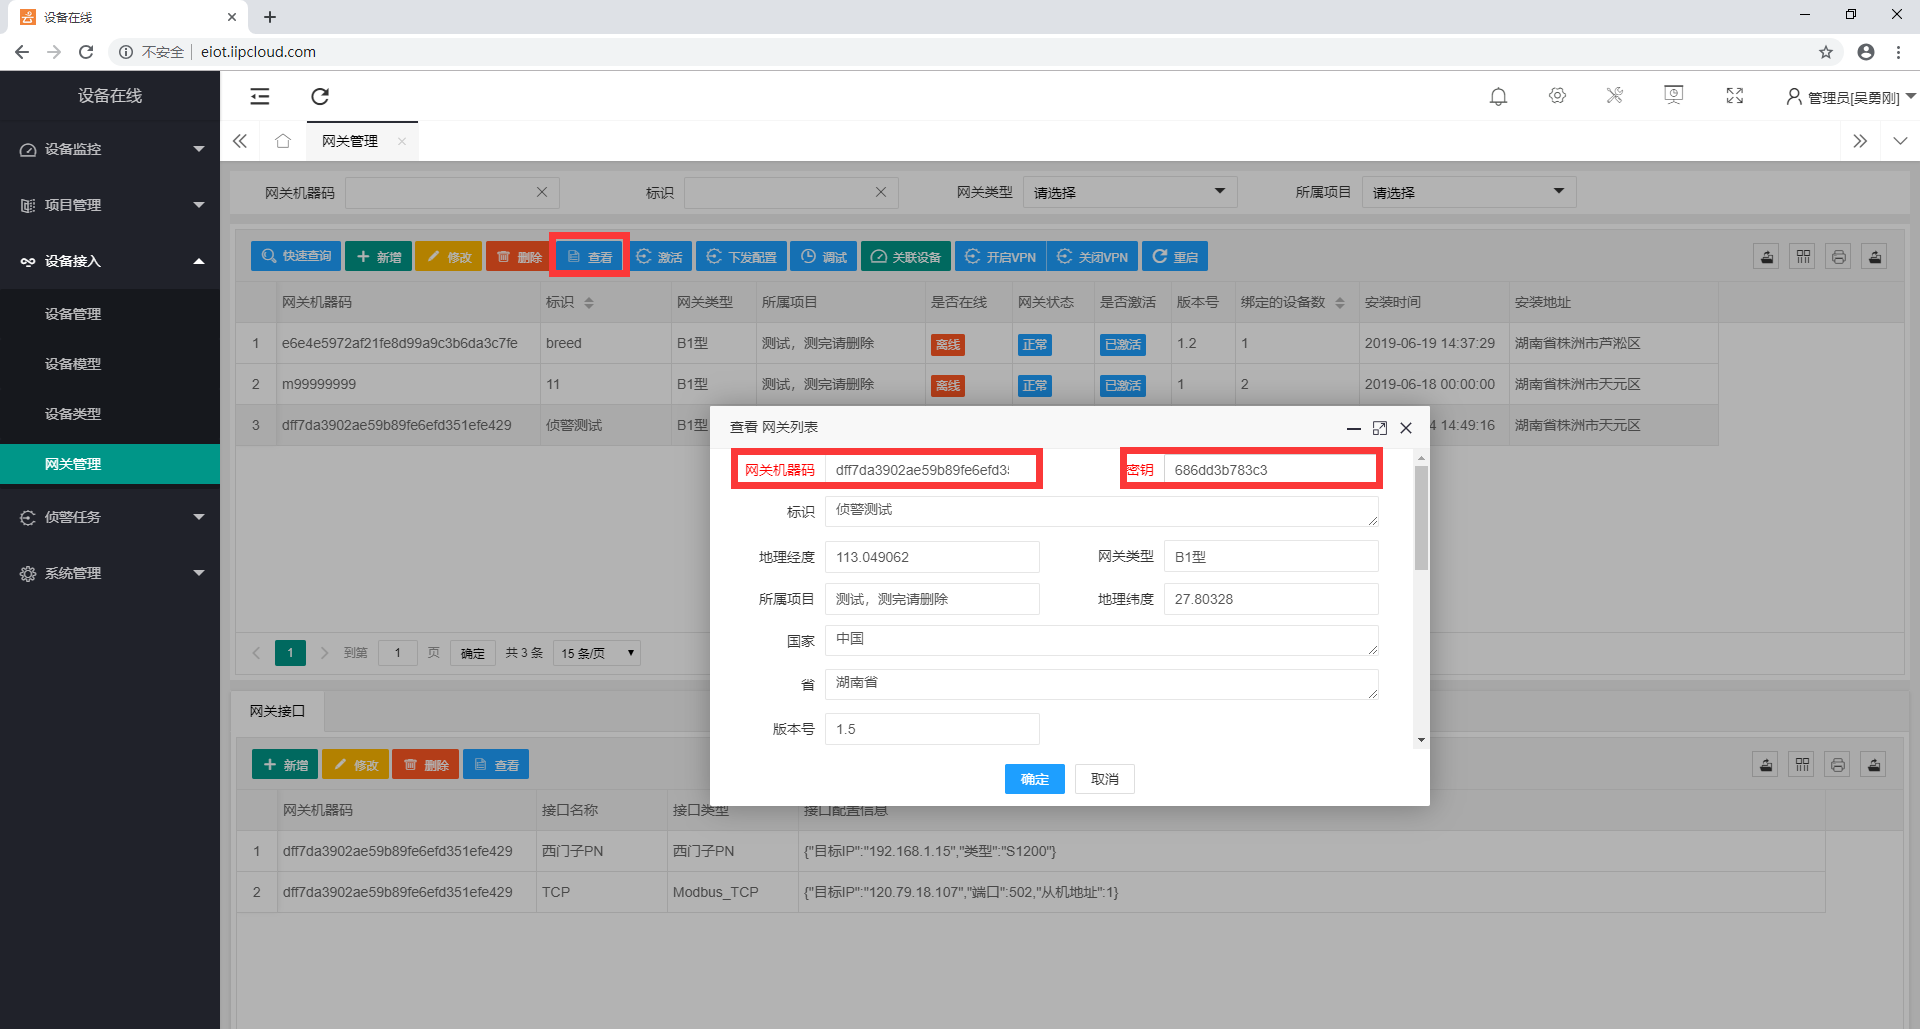1920x1029 pixels.
Task: Sort the 绑定的设备数 column
Action: click(x=1340, y=303)
